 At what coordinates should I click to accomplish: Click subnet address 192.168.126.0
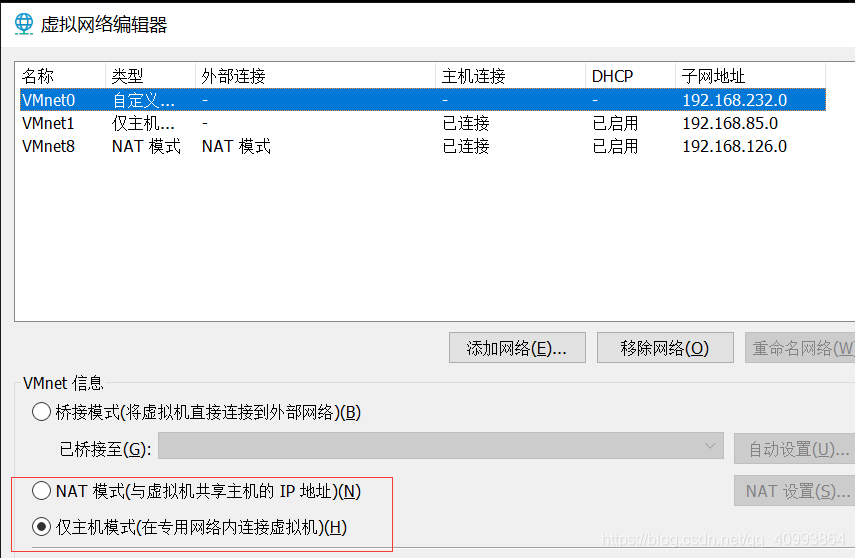coord(734,146)
